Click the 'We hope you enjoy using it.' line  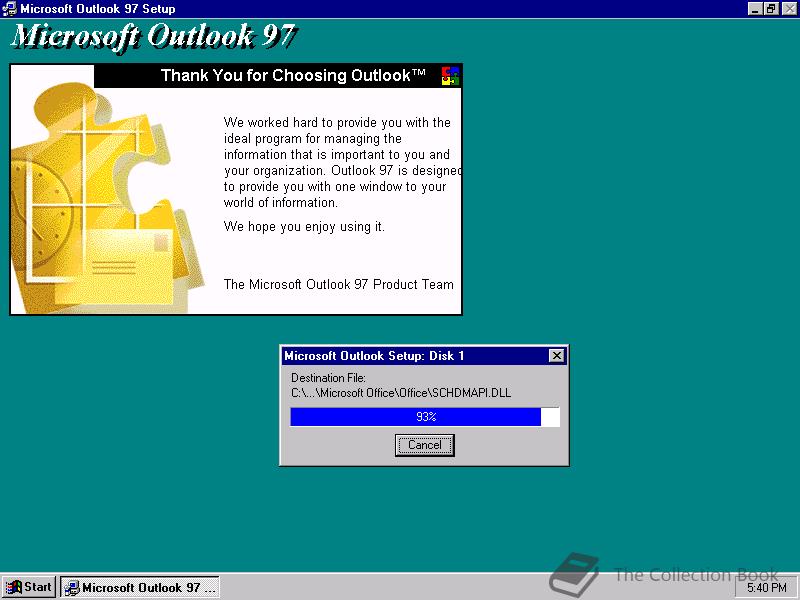[x=304, y=227]
